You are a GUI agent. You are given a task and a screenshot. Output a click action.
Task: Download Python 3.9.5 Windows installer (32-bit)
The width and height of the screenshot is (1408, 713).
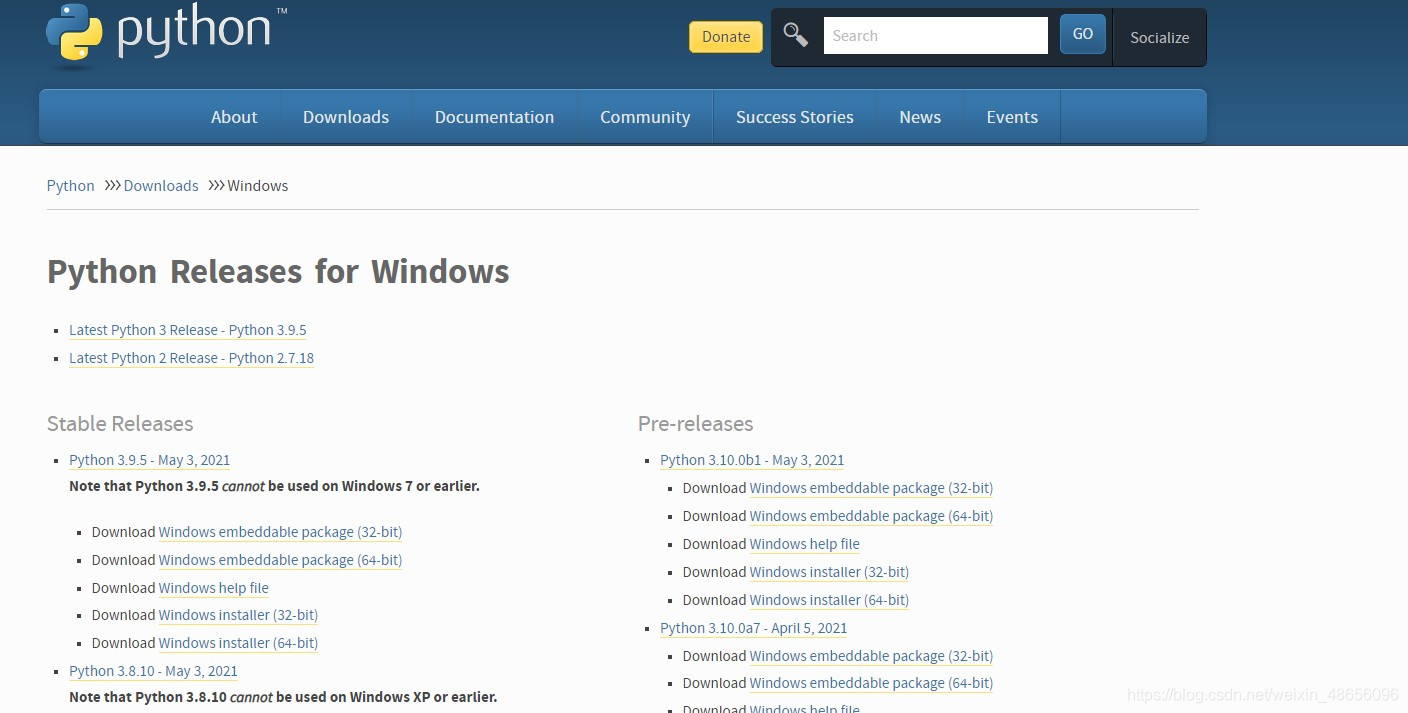click(238, 615)
